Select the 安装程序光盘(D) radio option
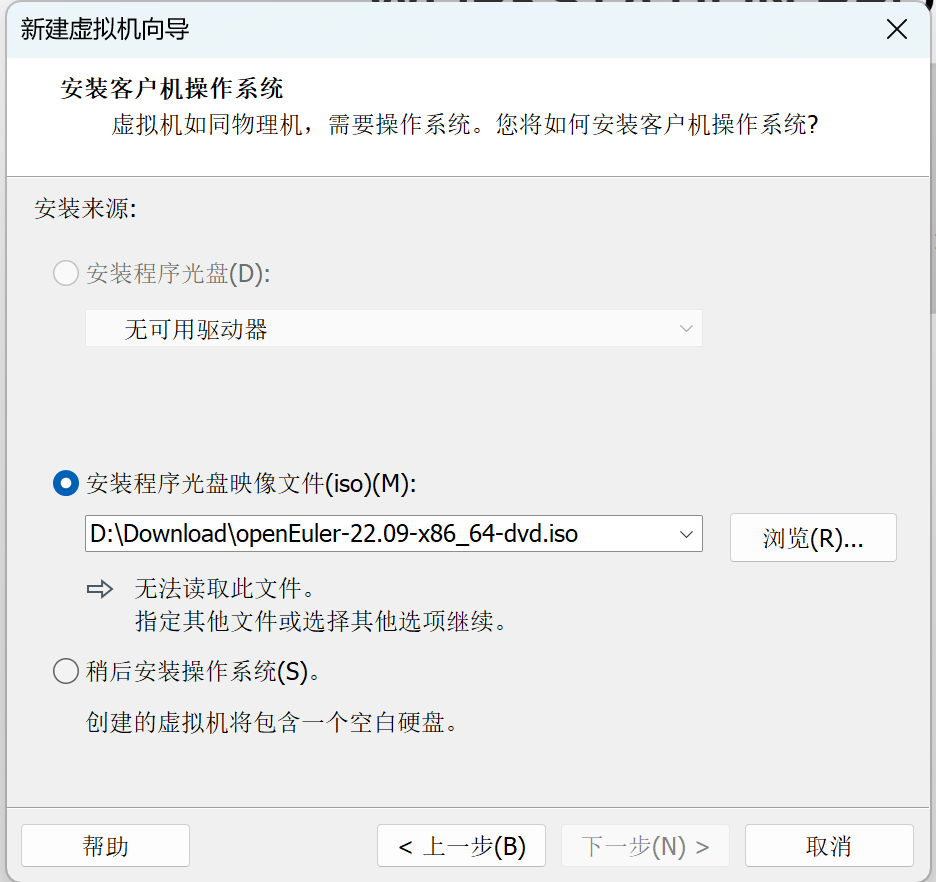 point(66,273)
